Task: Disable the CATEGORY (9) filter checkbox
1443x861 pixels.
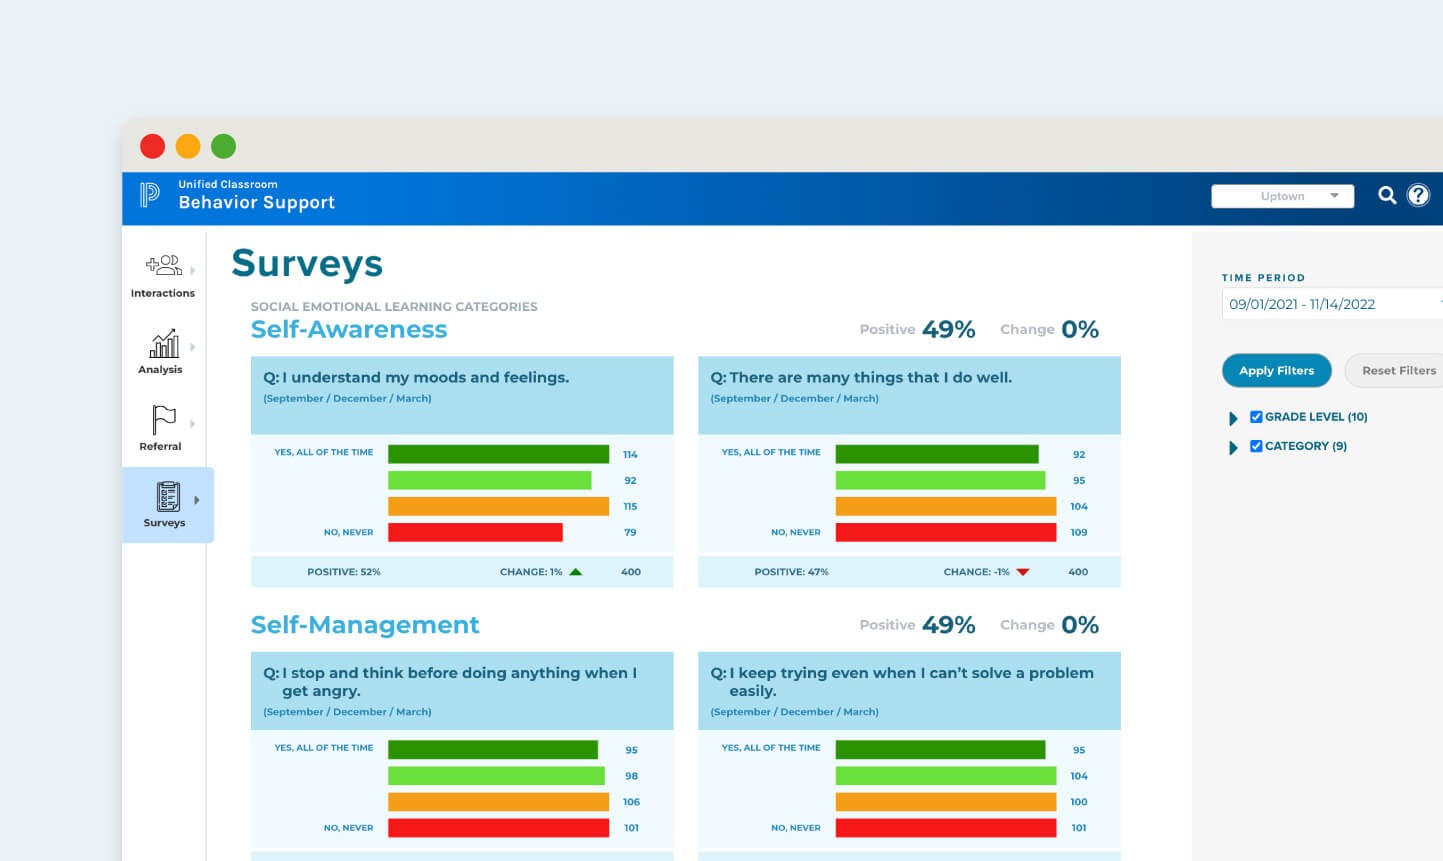Action: [x=1256, y=446]
